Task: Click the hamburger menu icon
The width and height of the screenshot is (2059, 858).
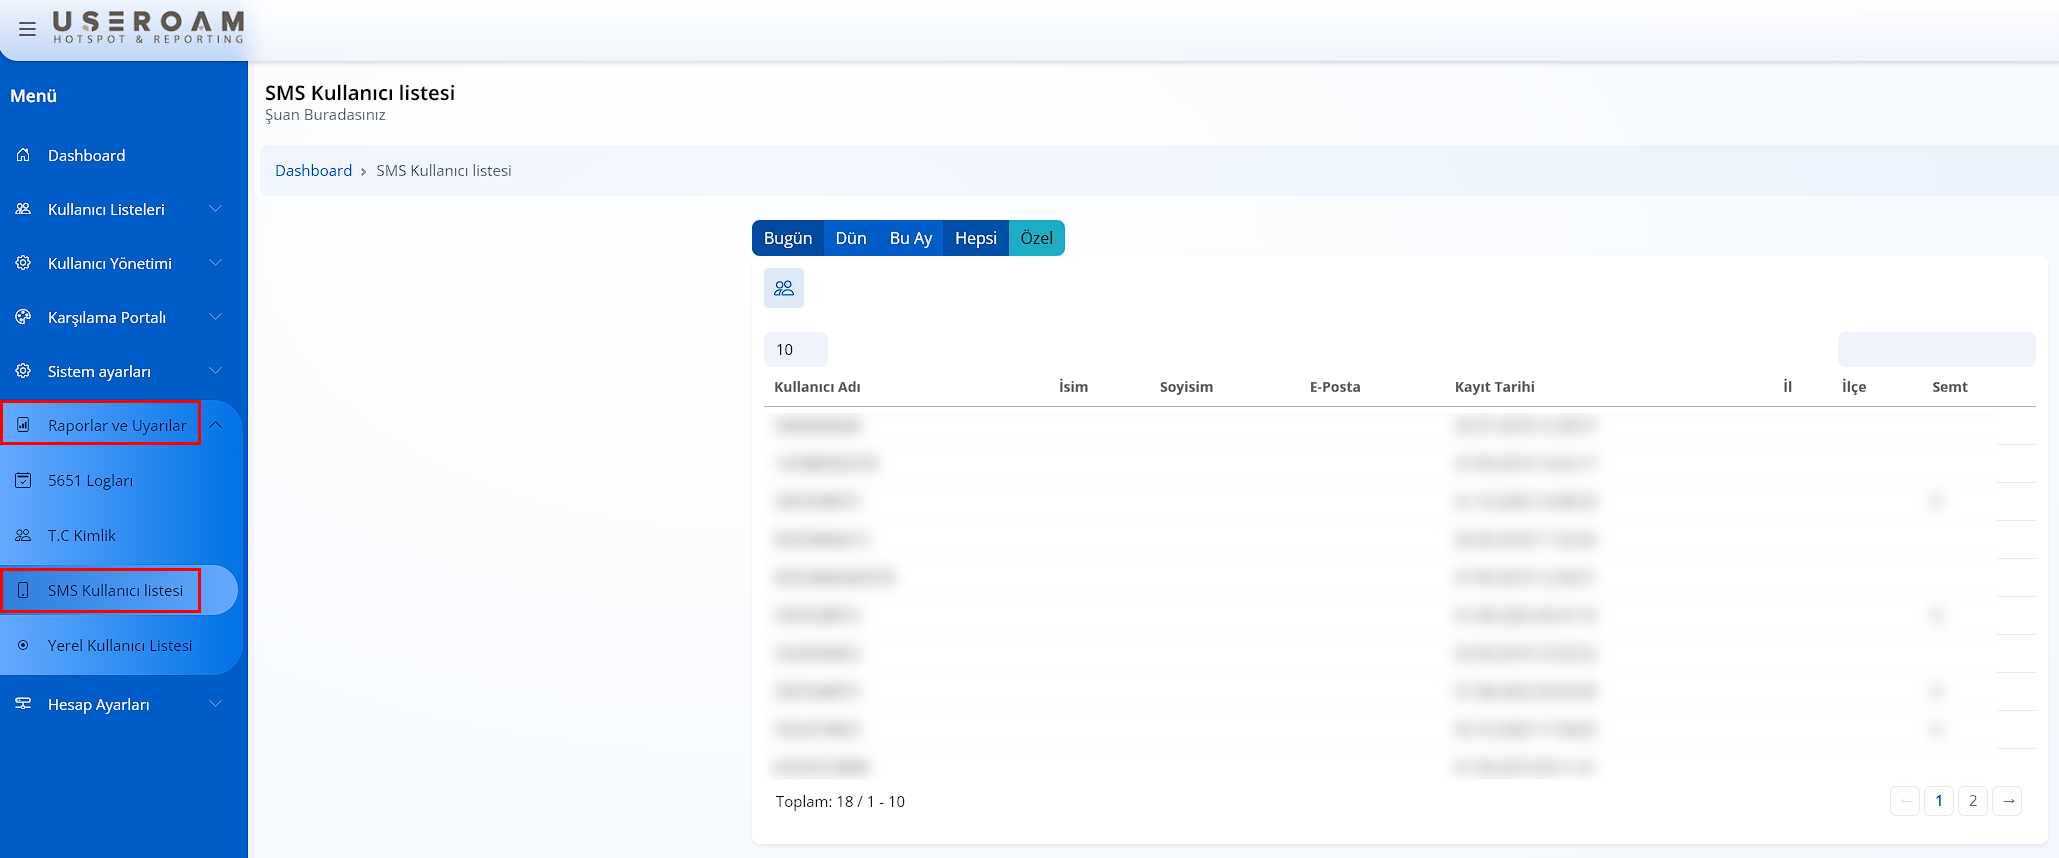Action: click(27, 29)
